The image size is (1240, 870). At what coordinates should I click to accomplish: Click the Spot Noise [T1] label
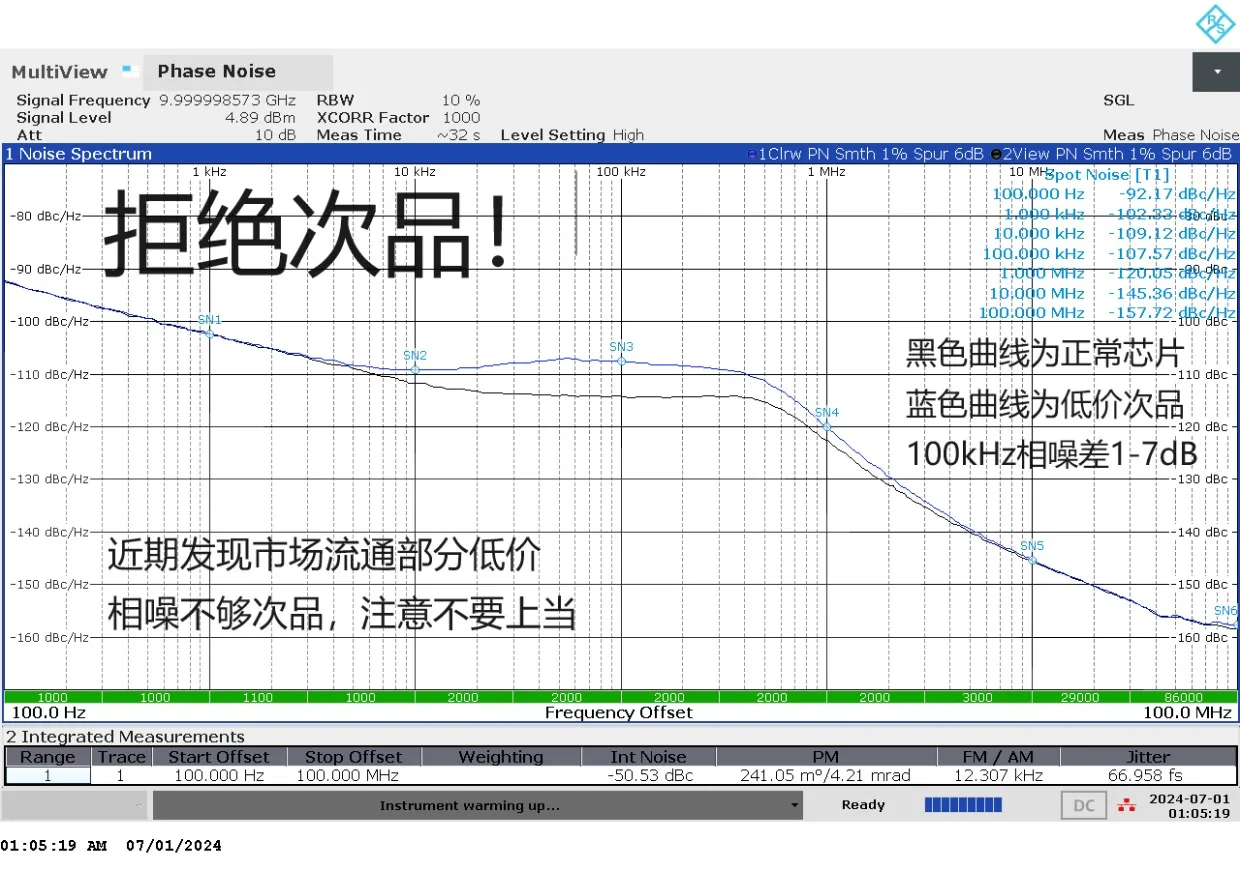[1108, 174]
